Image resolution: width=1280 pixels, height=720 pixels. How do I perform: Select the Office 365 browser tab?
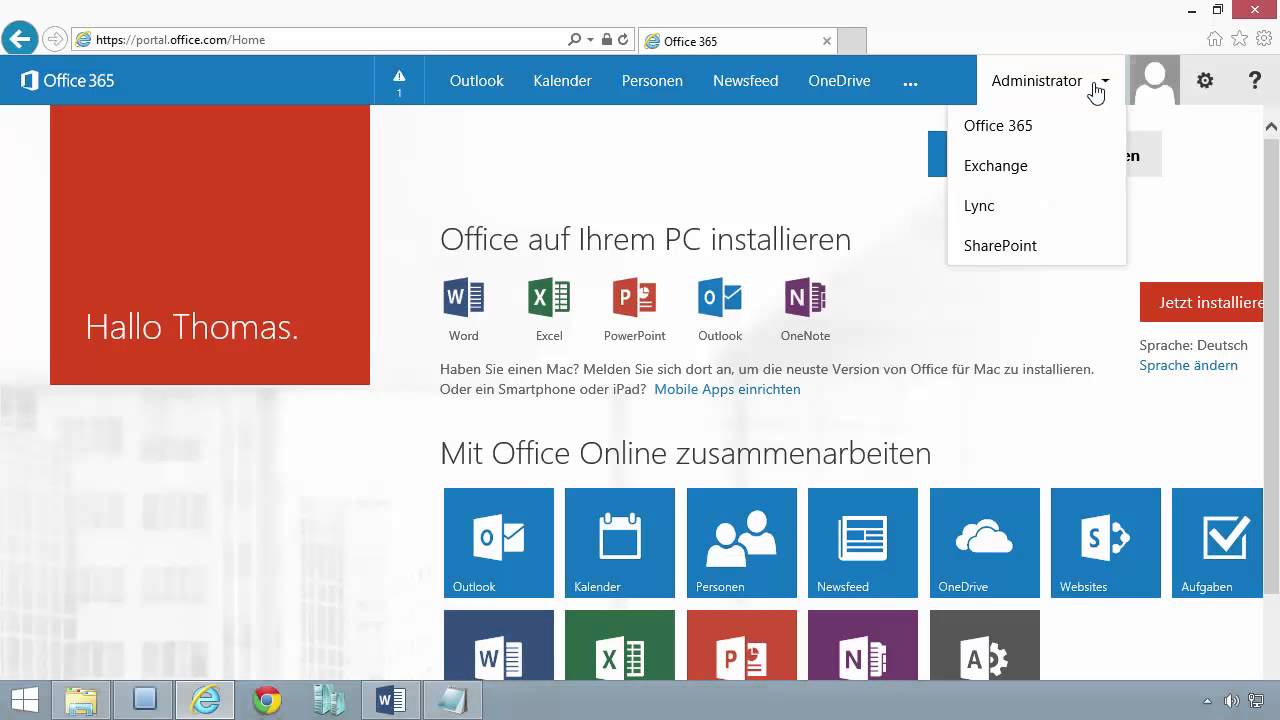(738, 41)
